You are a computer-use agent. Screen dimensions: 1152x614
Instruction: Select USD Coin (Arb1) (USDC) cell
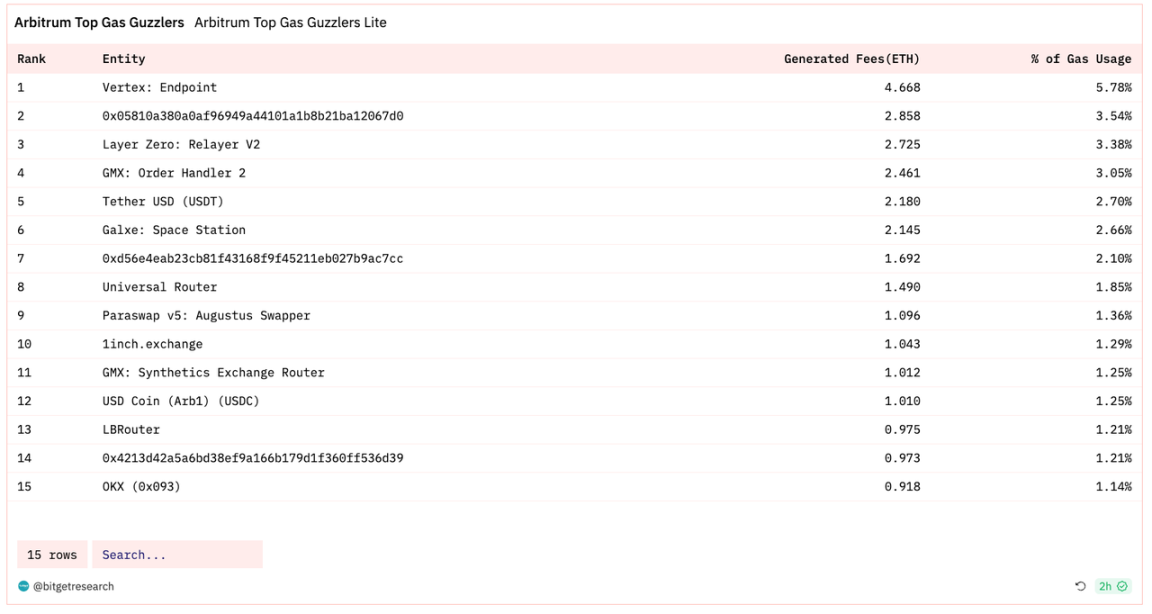point(181,401)
